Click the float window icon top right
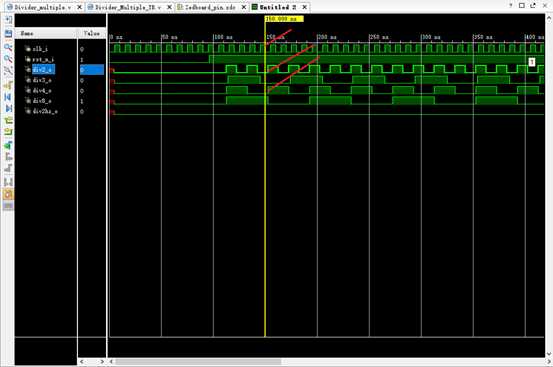Screen dimensions: 553x367 tap(533, 5)
